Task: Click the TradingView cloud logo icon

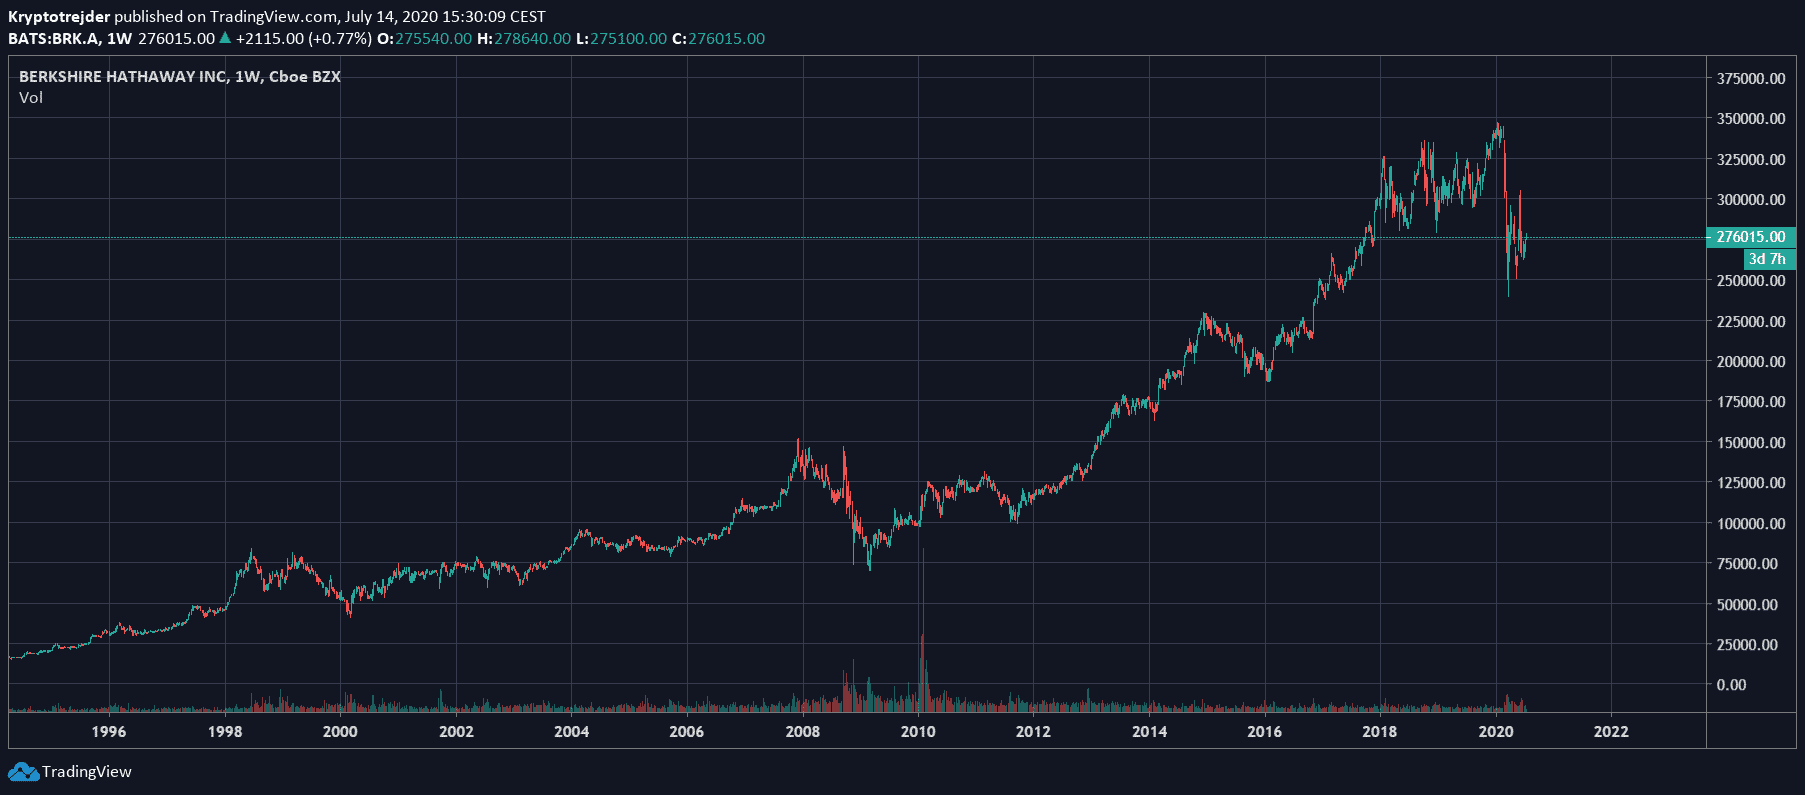Action: click(23, 772)
